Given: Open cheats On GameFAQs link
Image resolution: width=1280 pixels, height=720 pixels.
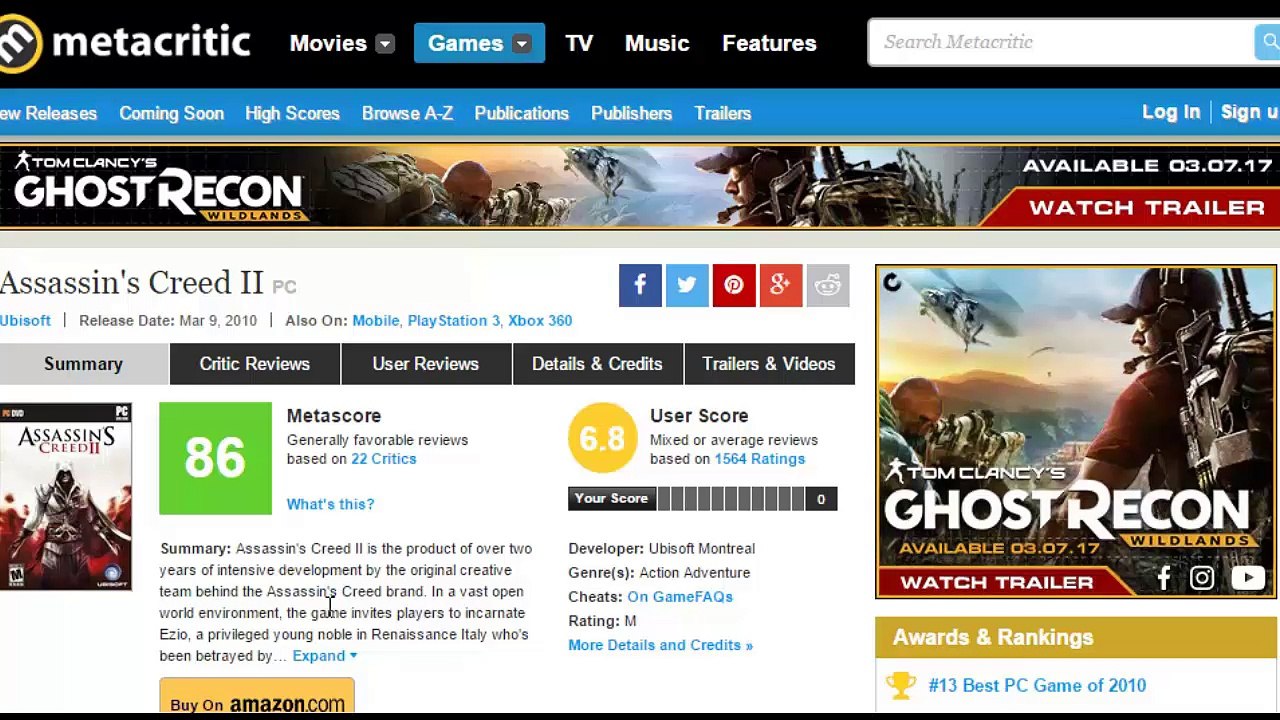Looking at the screenshot, I should (680, 597).
